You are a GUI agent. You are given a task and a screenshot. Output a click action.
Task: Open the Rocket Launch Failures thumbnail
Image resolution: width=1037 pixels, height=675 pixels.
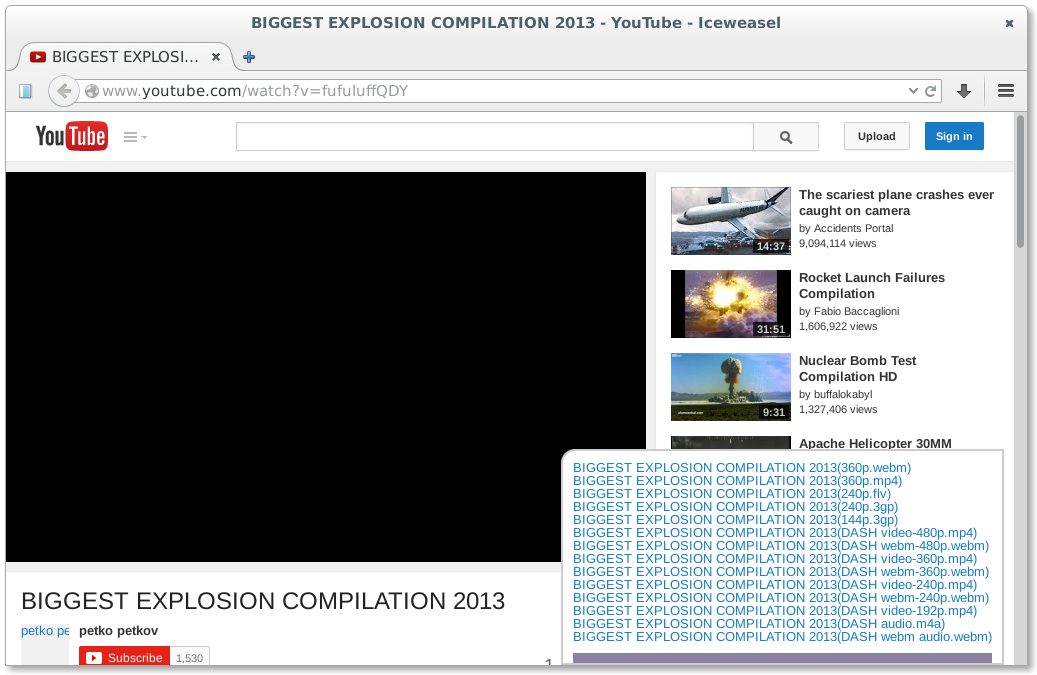pyautogui.click(x=730, y=304)
